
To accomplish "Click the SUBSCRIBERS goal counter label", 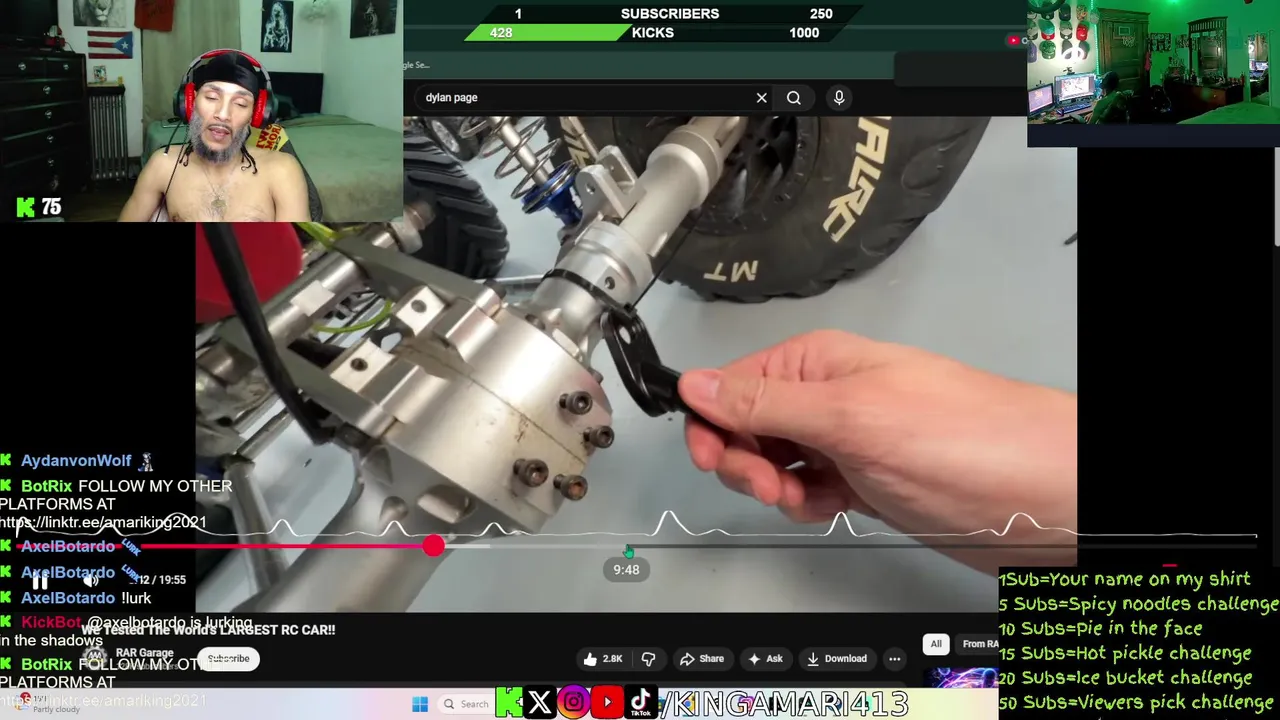I will pos(670,14).
